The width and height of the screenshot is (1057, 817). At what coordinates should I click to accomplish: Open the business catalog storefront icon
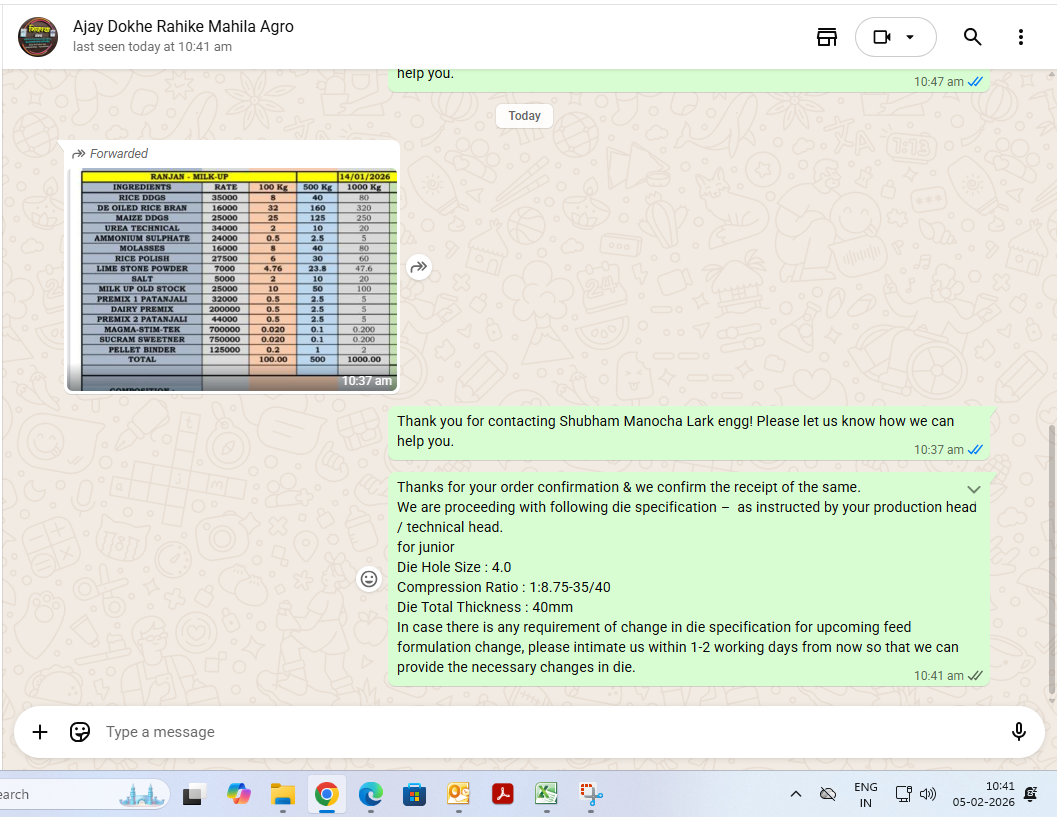tap(826, 37)
